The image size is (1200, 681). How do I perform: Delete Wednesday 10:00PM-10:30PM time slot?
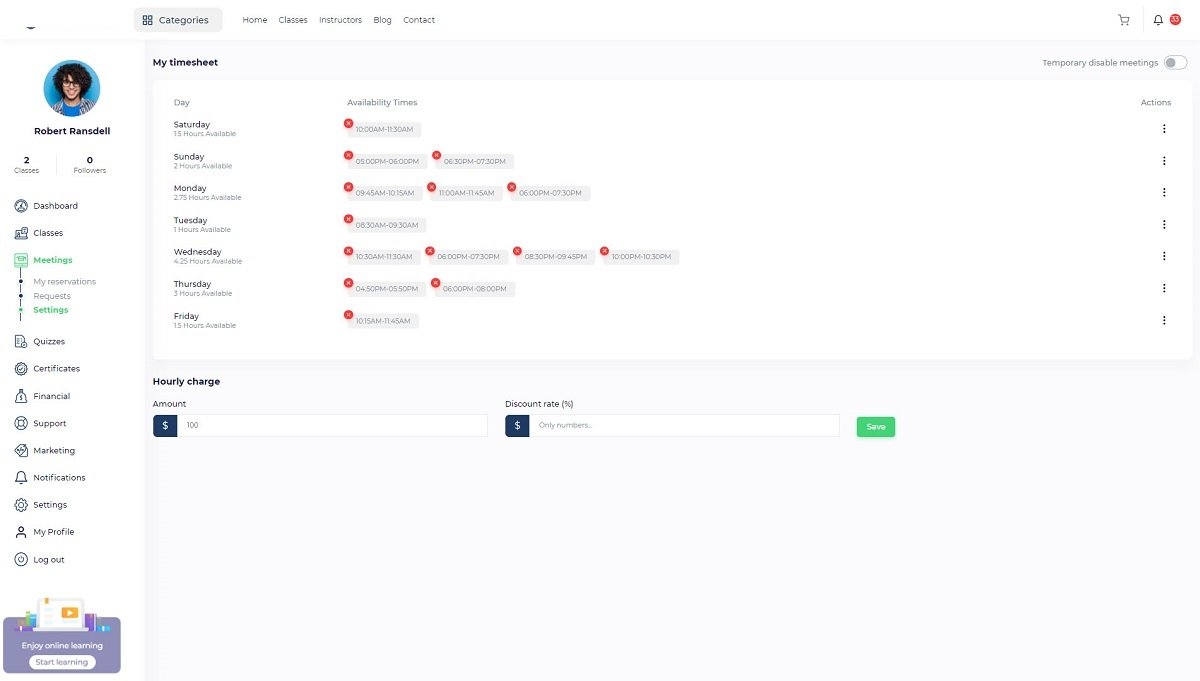click(x=604, y=251)
